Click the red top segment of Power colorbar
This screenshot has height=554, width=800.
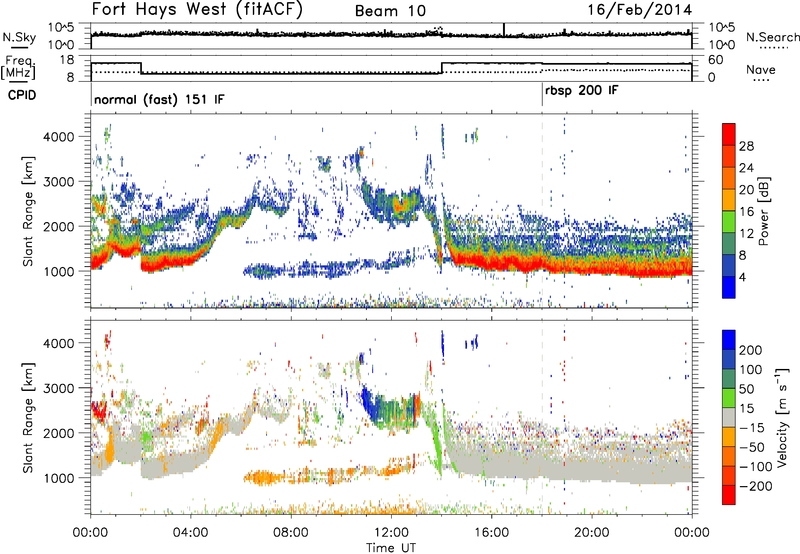coord(729,134)
